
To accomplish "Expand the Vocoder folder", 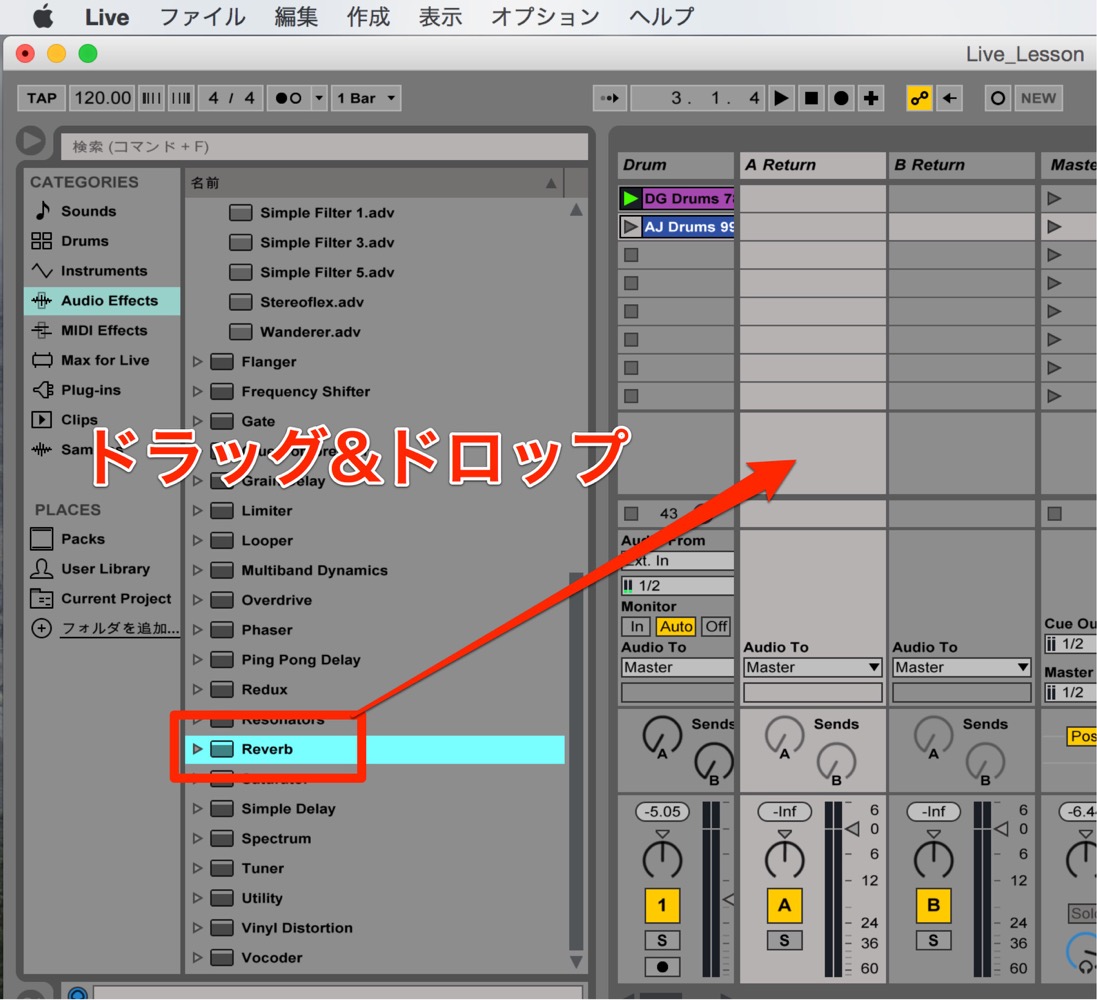I will click(197, 958).
